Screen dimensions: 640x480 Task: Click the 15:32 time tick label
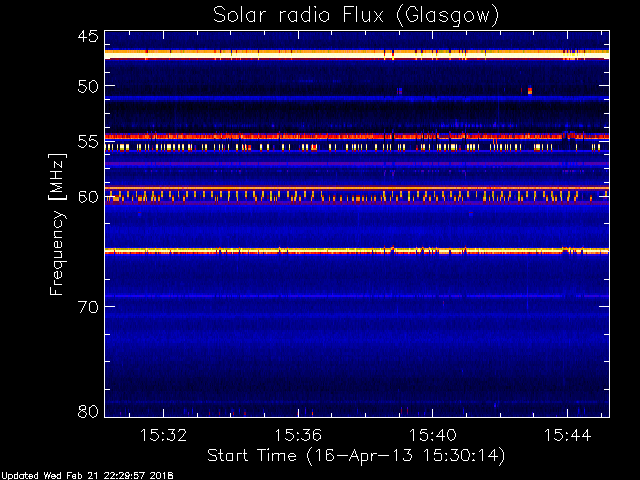[163, 435]
